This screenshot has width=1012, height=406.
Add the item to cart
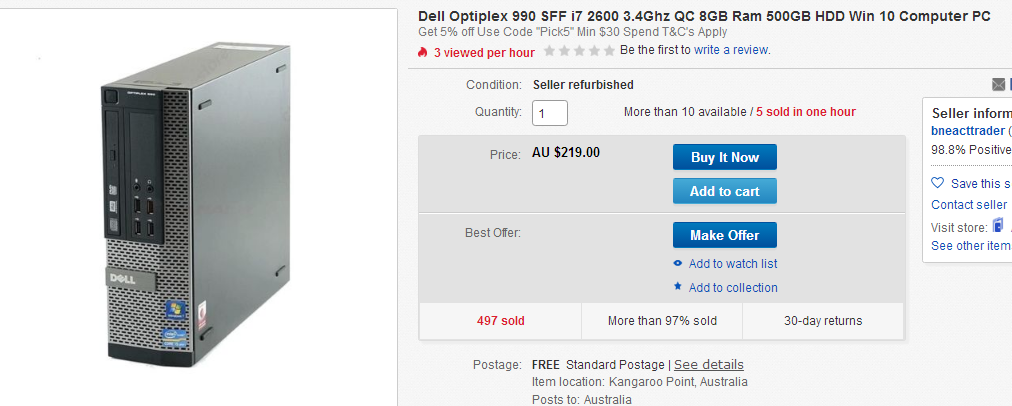[725, 191]
